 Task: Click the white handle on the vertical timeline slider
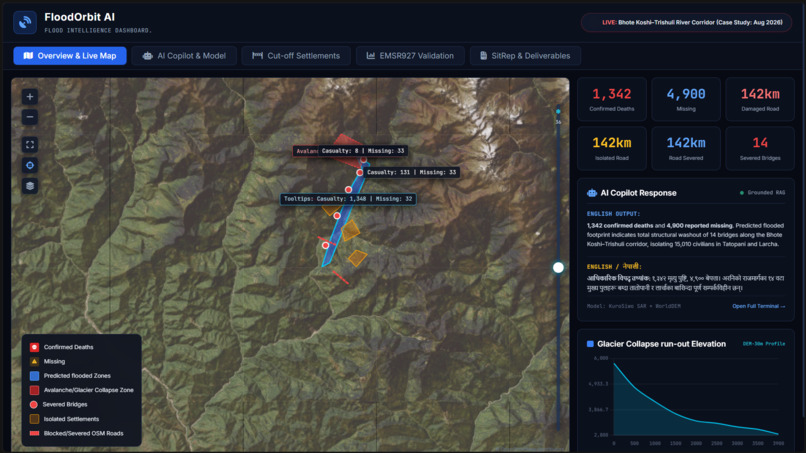(x=558, y=267)
